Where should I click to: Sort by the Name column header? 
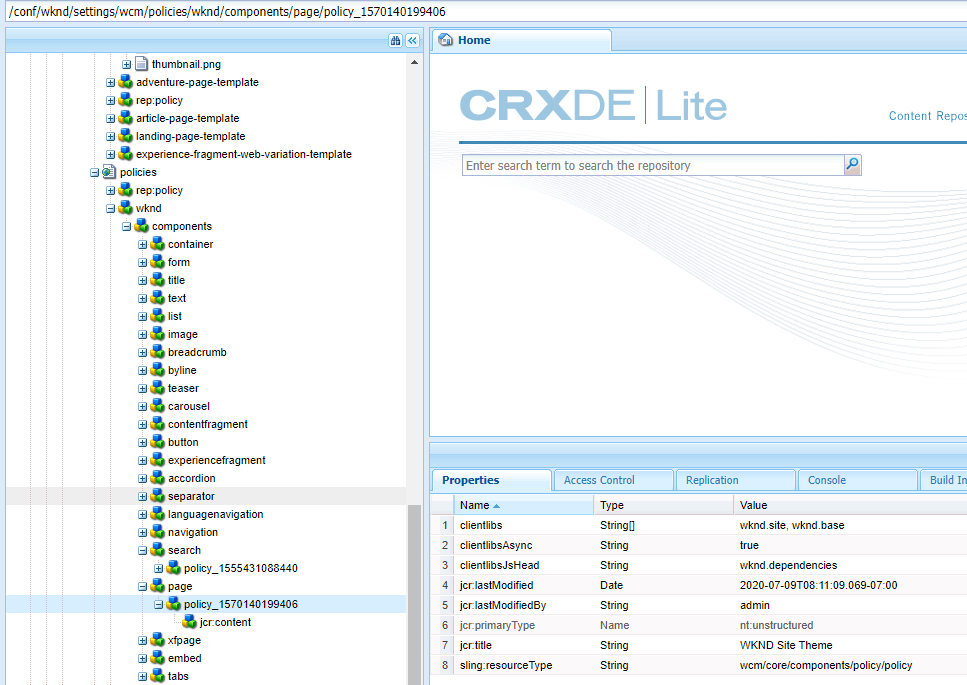[524, 505]
